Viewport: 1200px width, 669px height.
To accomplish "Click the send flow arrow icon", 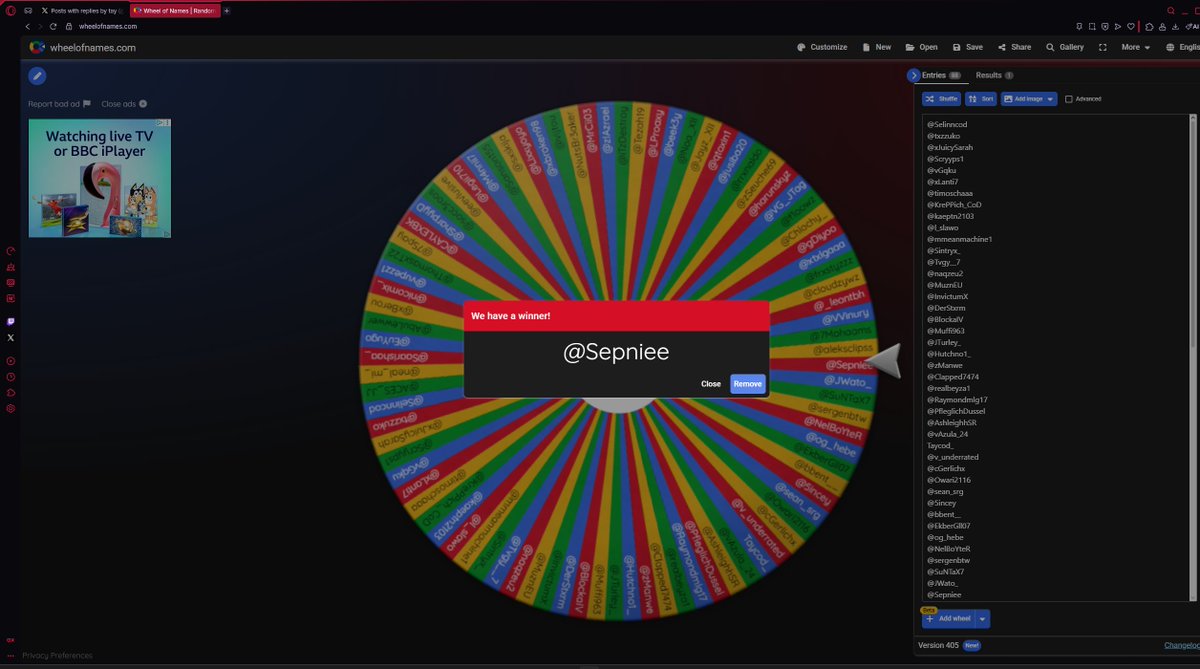I will click(x=1118, y=27).
